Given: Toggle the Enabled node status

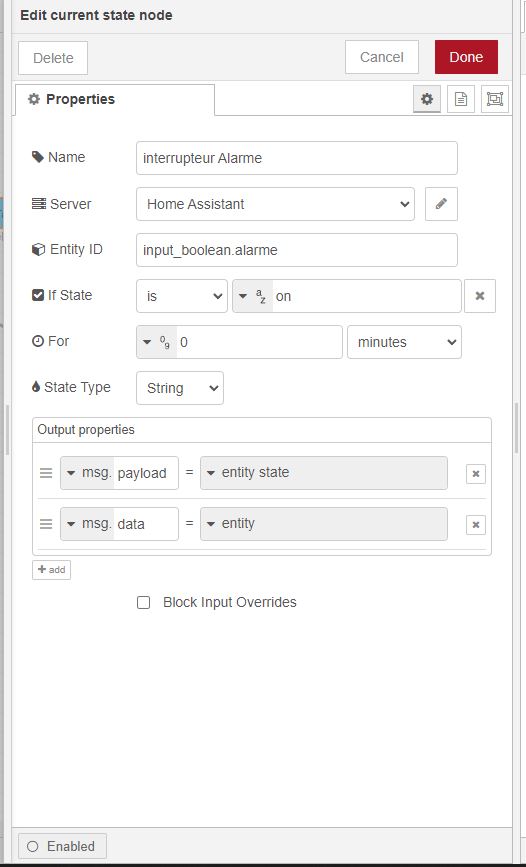Looking at the screenshot, I should pos(63,846).
